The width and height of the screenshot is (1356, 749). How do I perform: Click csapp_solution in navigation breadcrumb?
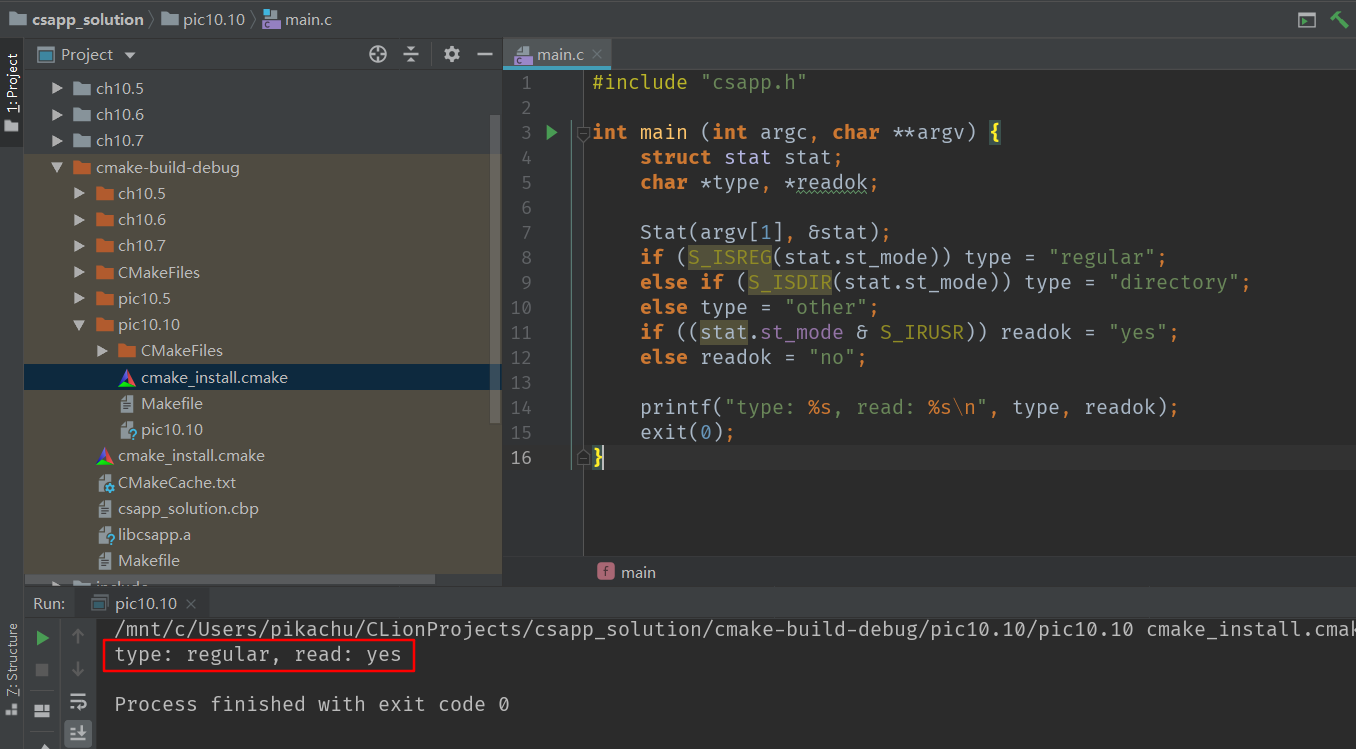point(76,19)
